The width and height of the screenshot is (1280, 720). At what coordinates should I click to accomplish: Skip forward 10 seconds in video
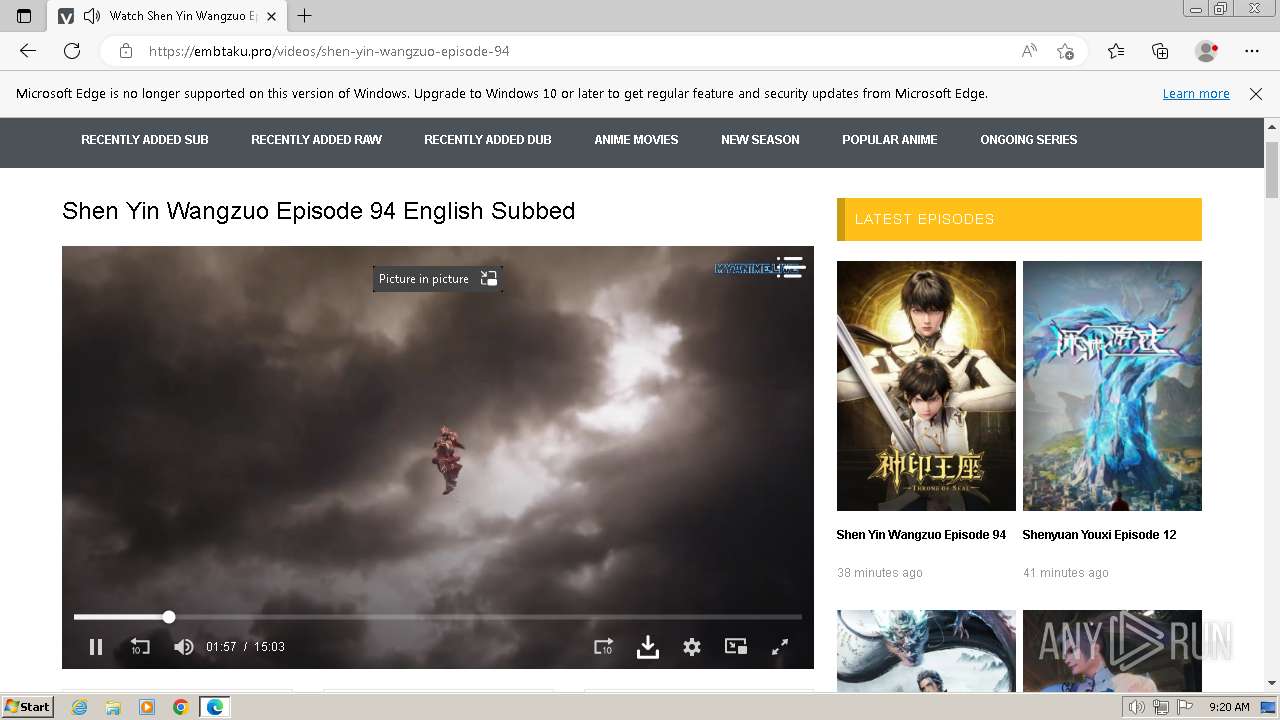tap(603, 647)
